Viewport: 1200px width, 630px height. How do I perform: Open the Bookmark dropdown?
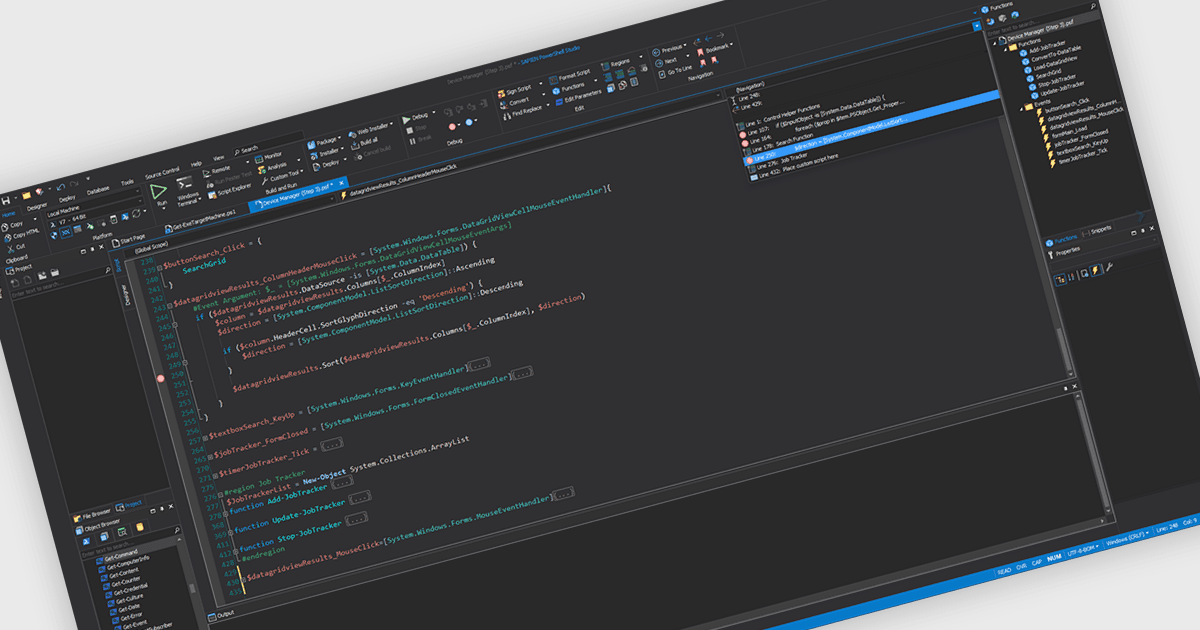717,47
